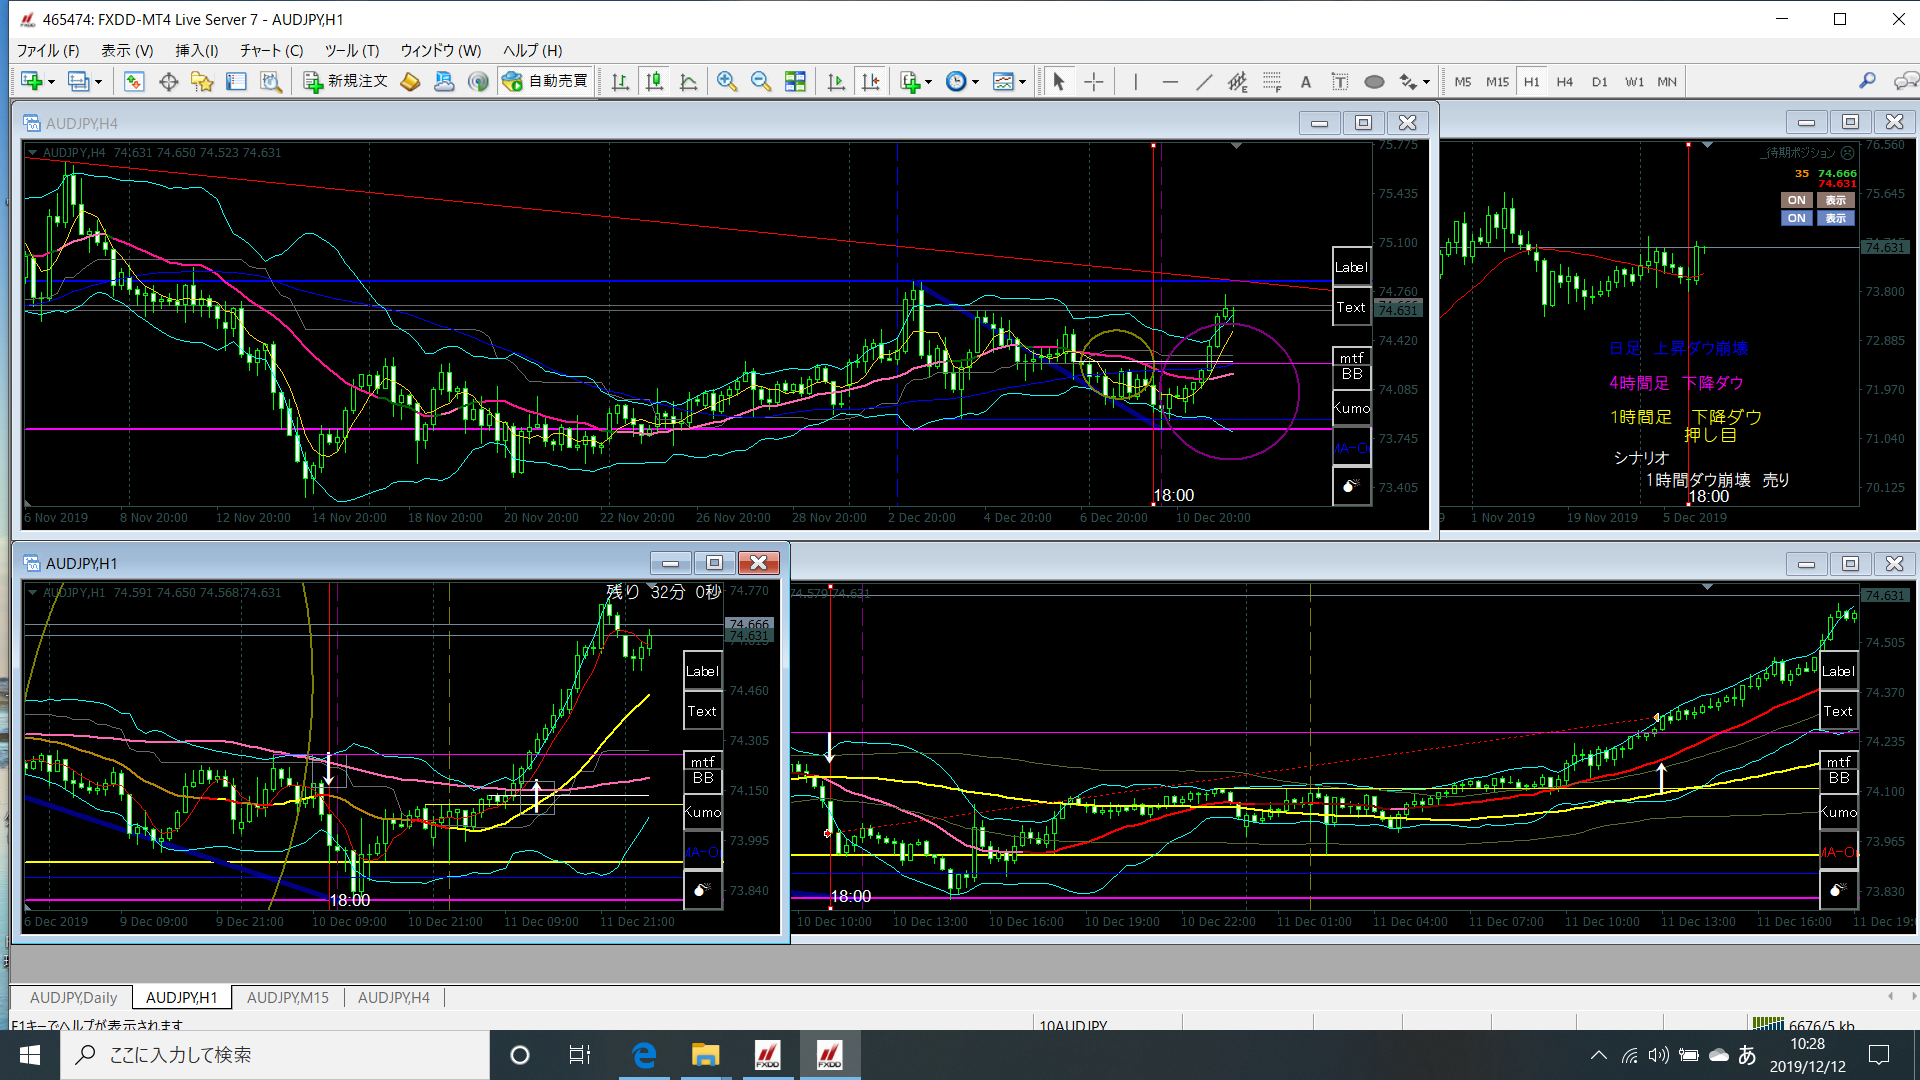Select the text label tool
This screenshot has width=1920, height=1080.
pyautogui.click(x=1340, y=82)
